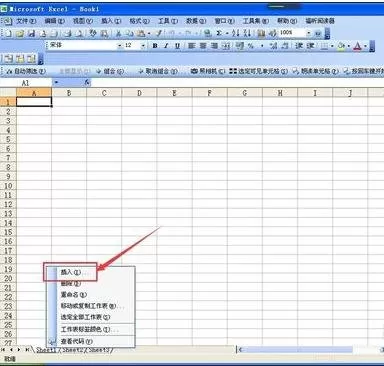Switch to the Sheet1 tab
This screenshot has height=366, width=384.
click(45, 350)
